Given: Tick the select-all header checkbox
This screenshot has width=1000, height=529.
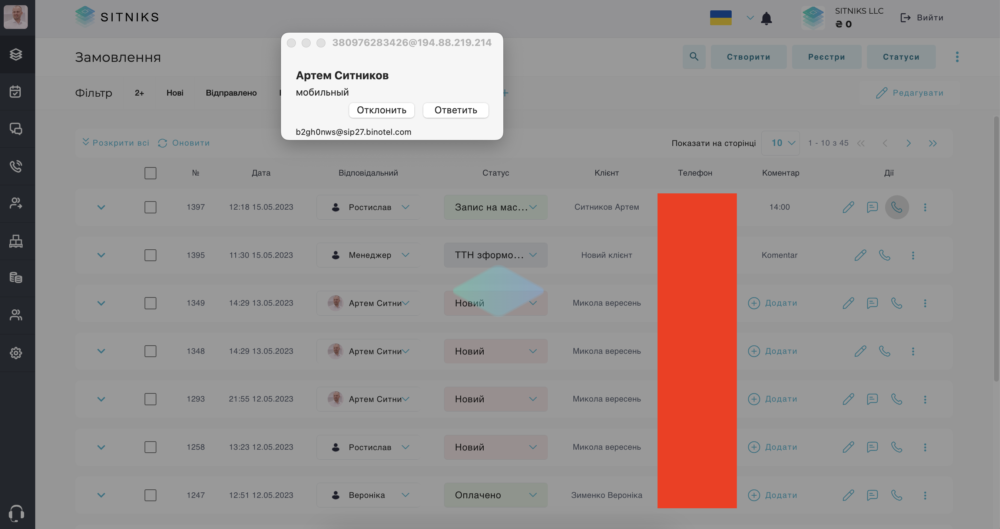Looking at the screenshot, I should 151,173.
